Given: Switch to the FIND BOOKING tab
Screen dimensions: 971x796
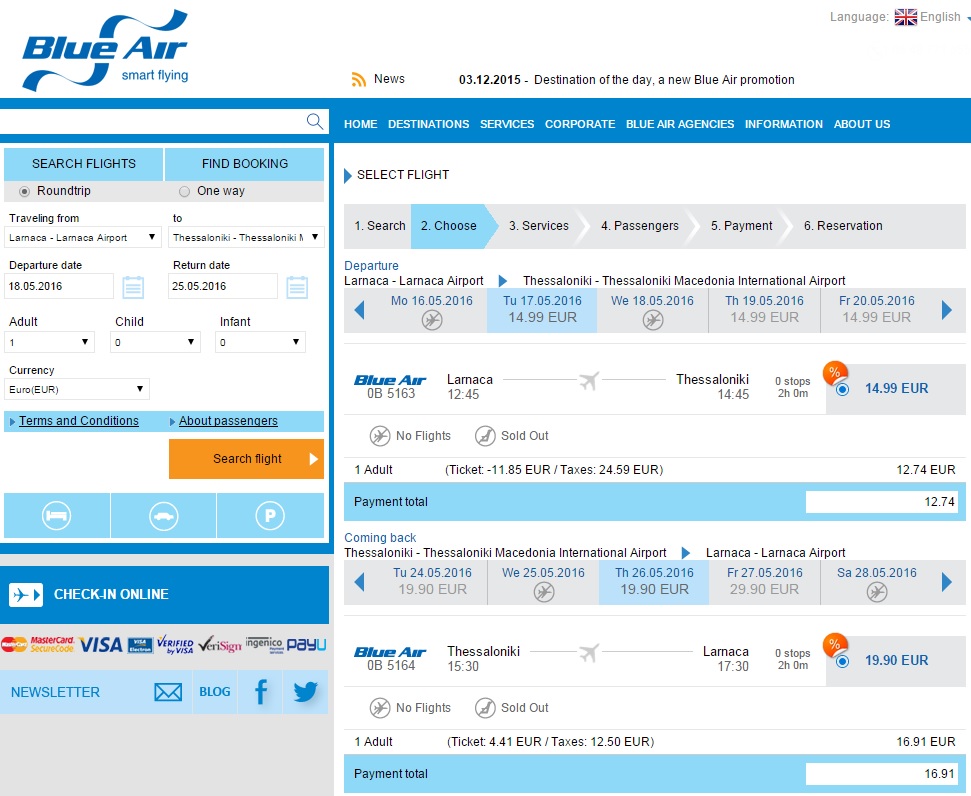Looking at the screenshot, I should (245, 164).
